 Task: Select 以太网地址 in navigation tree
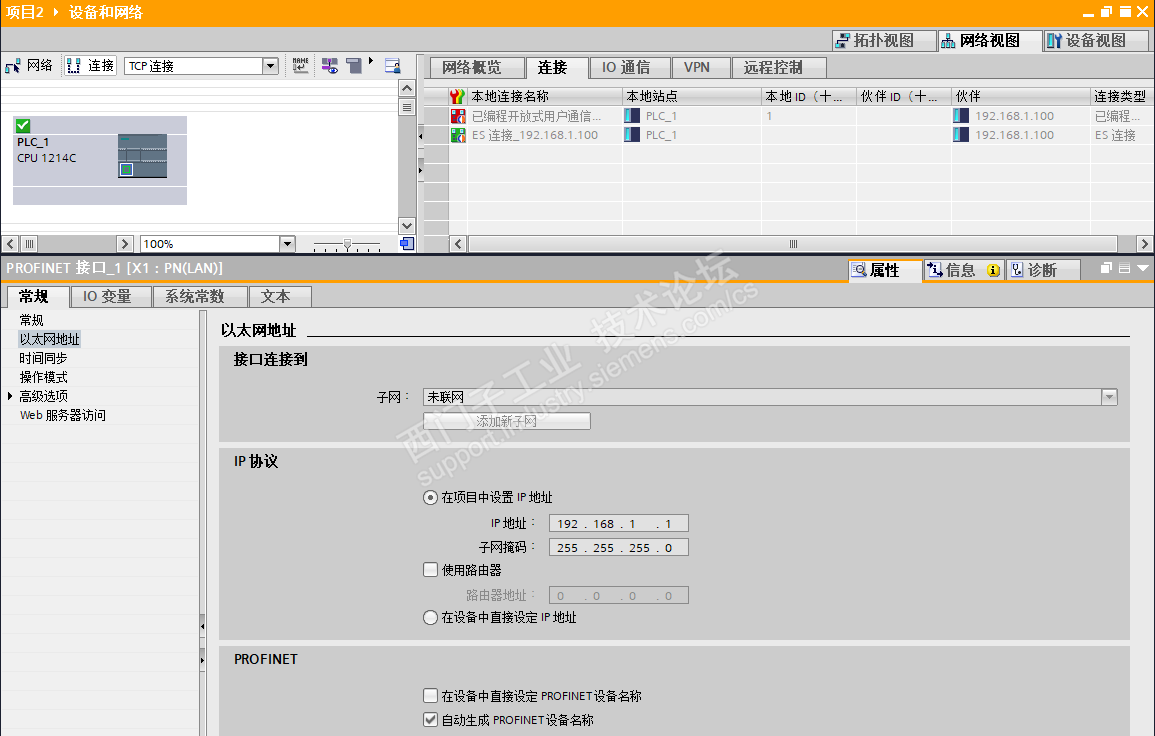click(x=49, y=339)
